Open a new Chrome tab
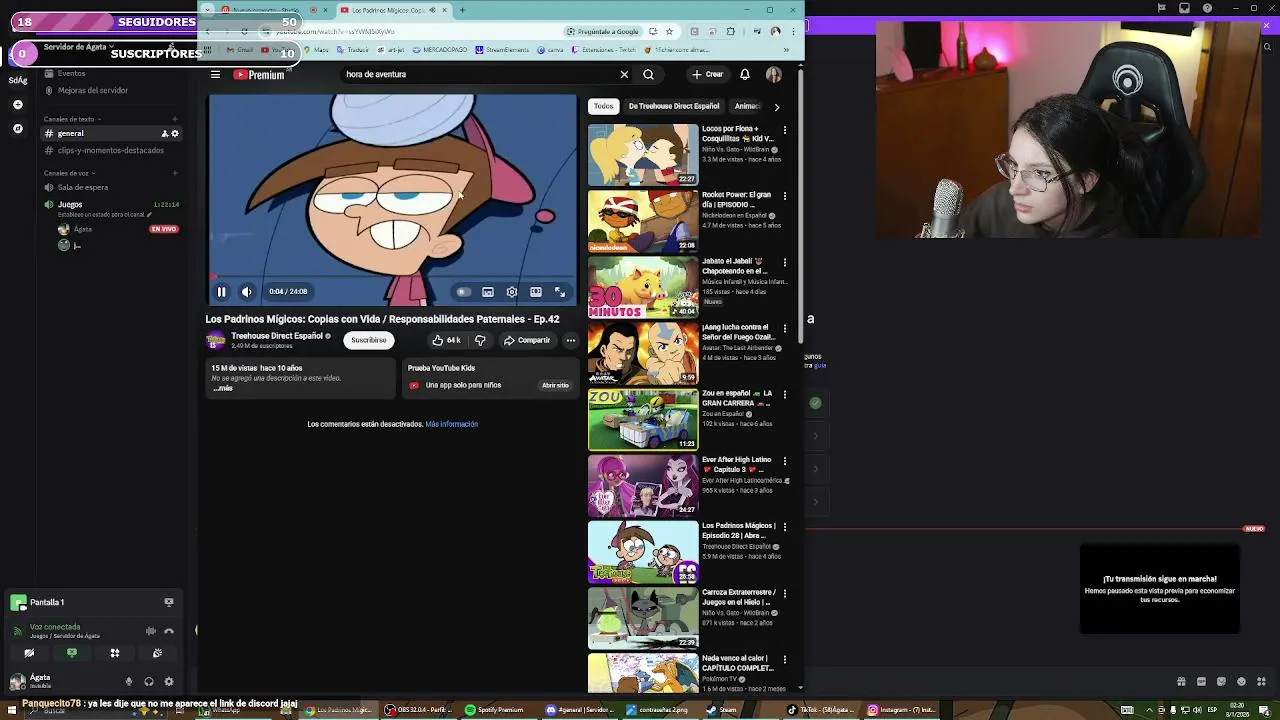Image resolution: width=1280 pixels, height=720 pixels. 462,10
